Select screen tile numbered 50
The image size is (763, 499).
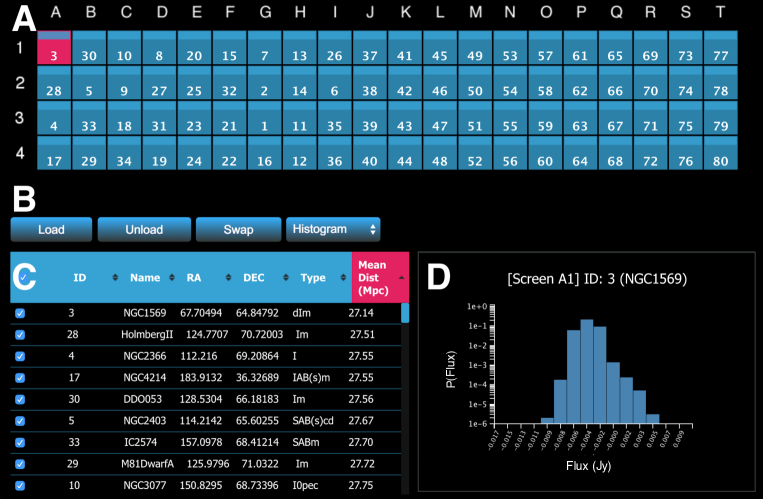coord(475,83)
